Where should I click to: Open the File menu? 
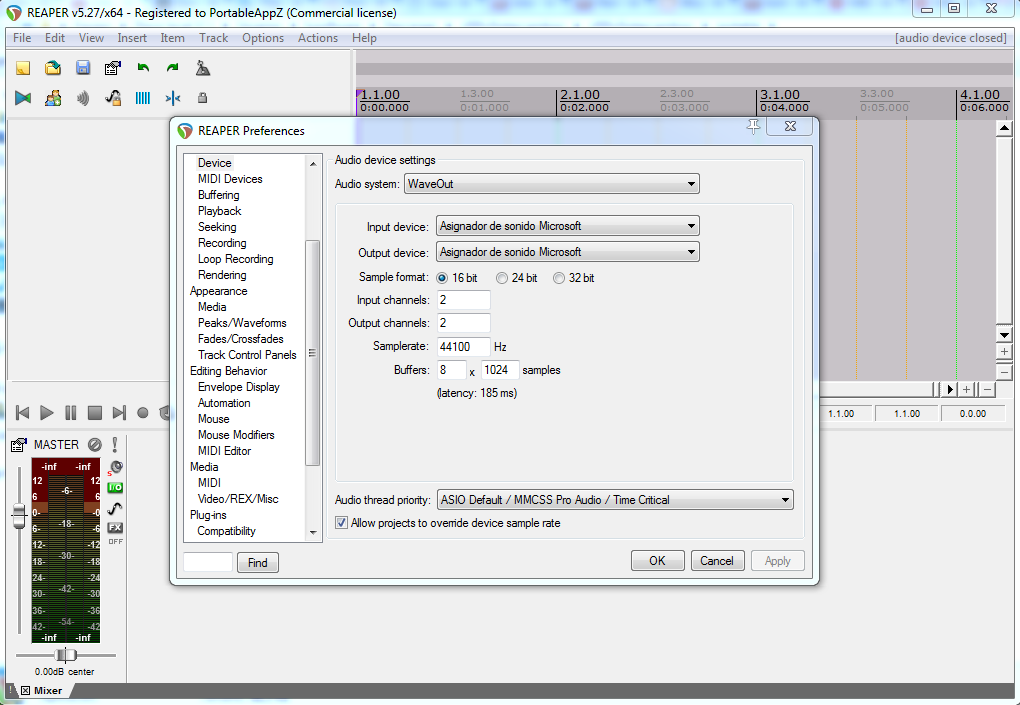click(x=22, y=38)
